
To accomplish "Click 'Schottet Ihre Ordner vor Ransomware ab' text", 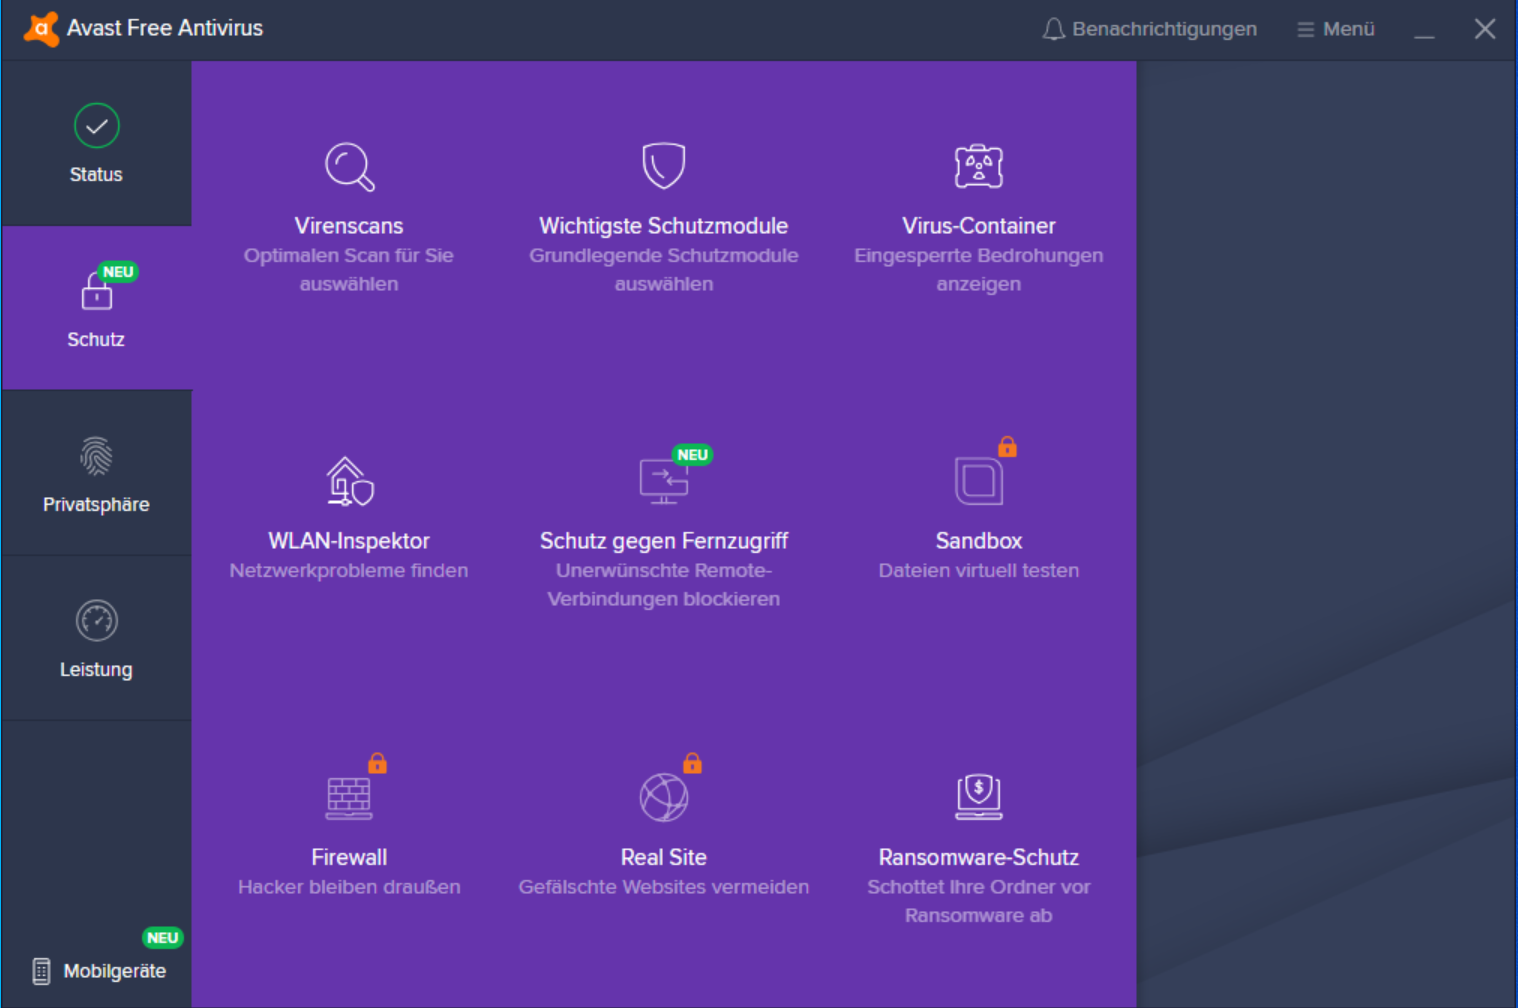I will pyautogui.click(x=979, y=901).
